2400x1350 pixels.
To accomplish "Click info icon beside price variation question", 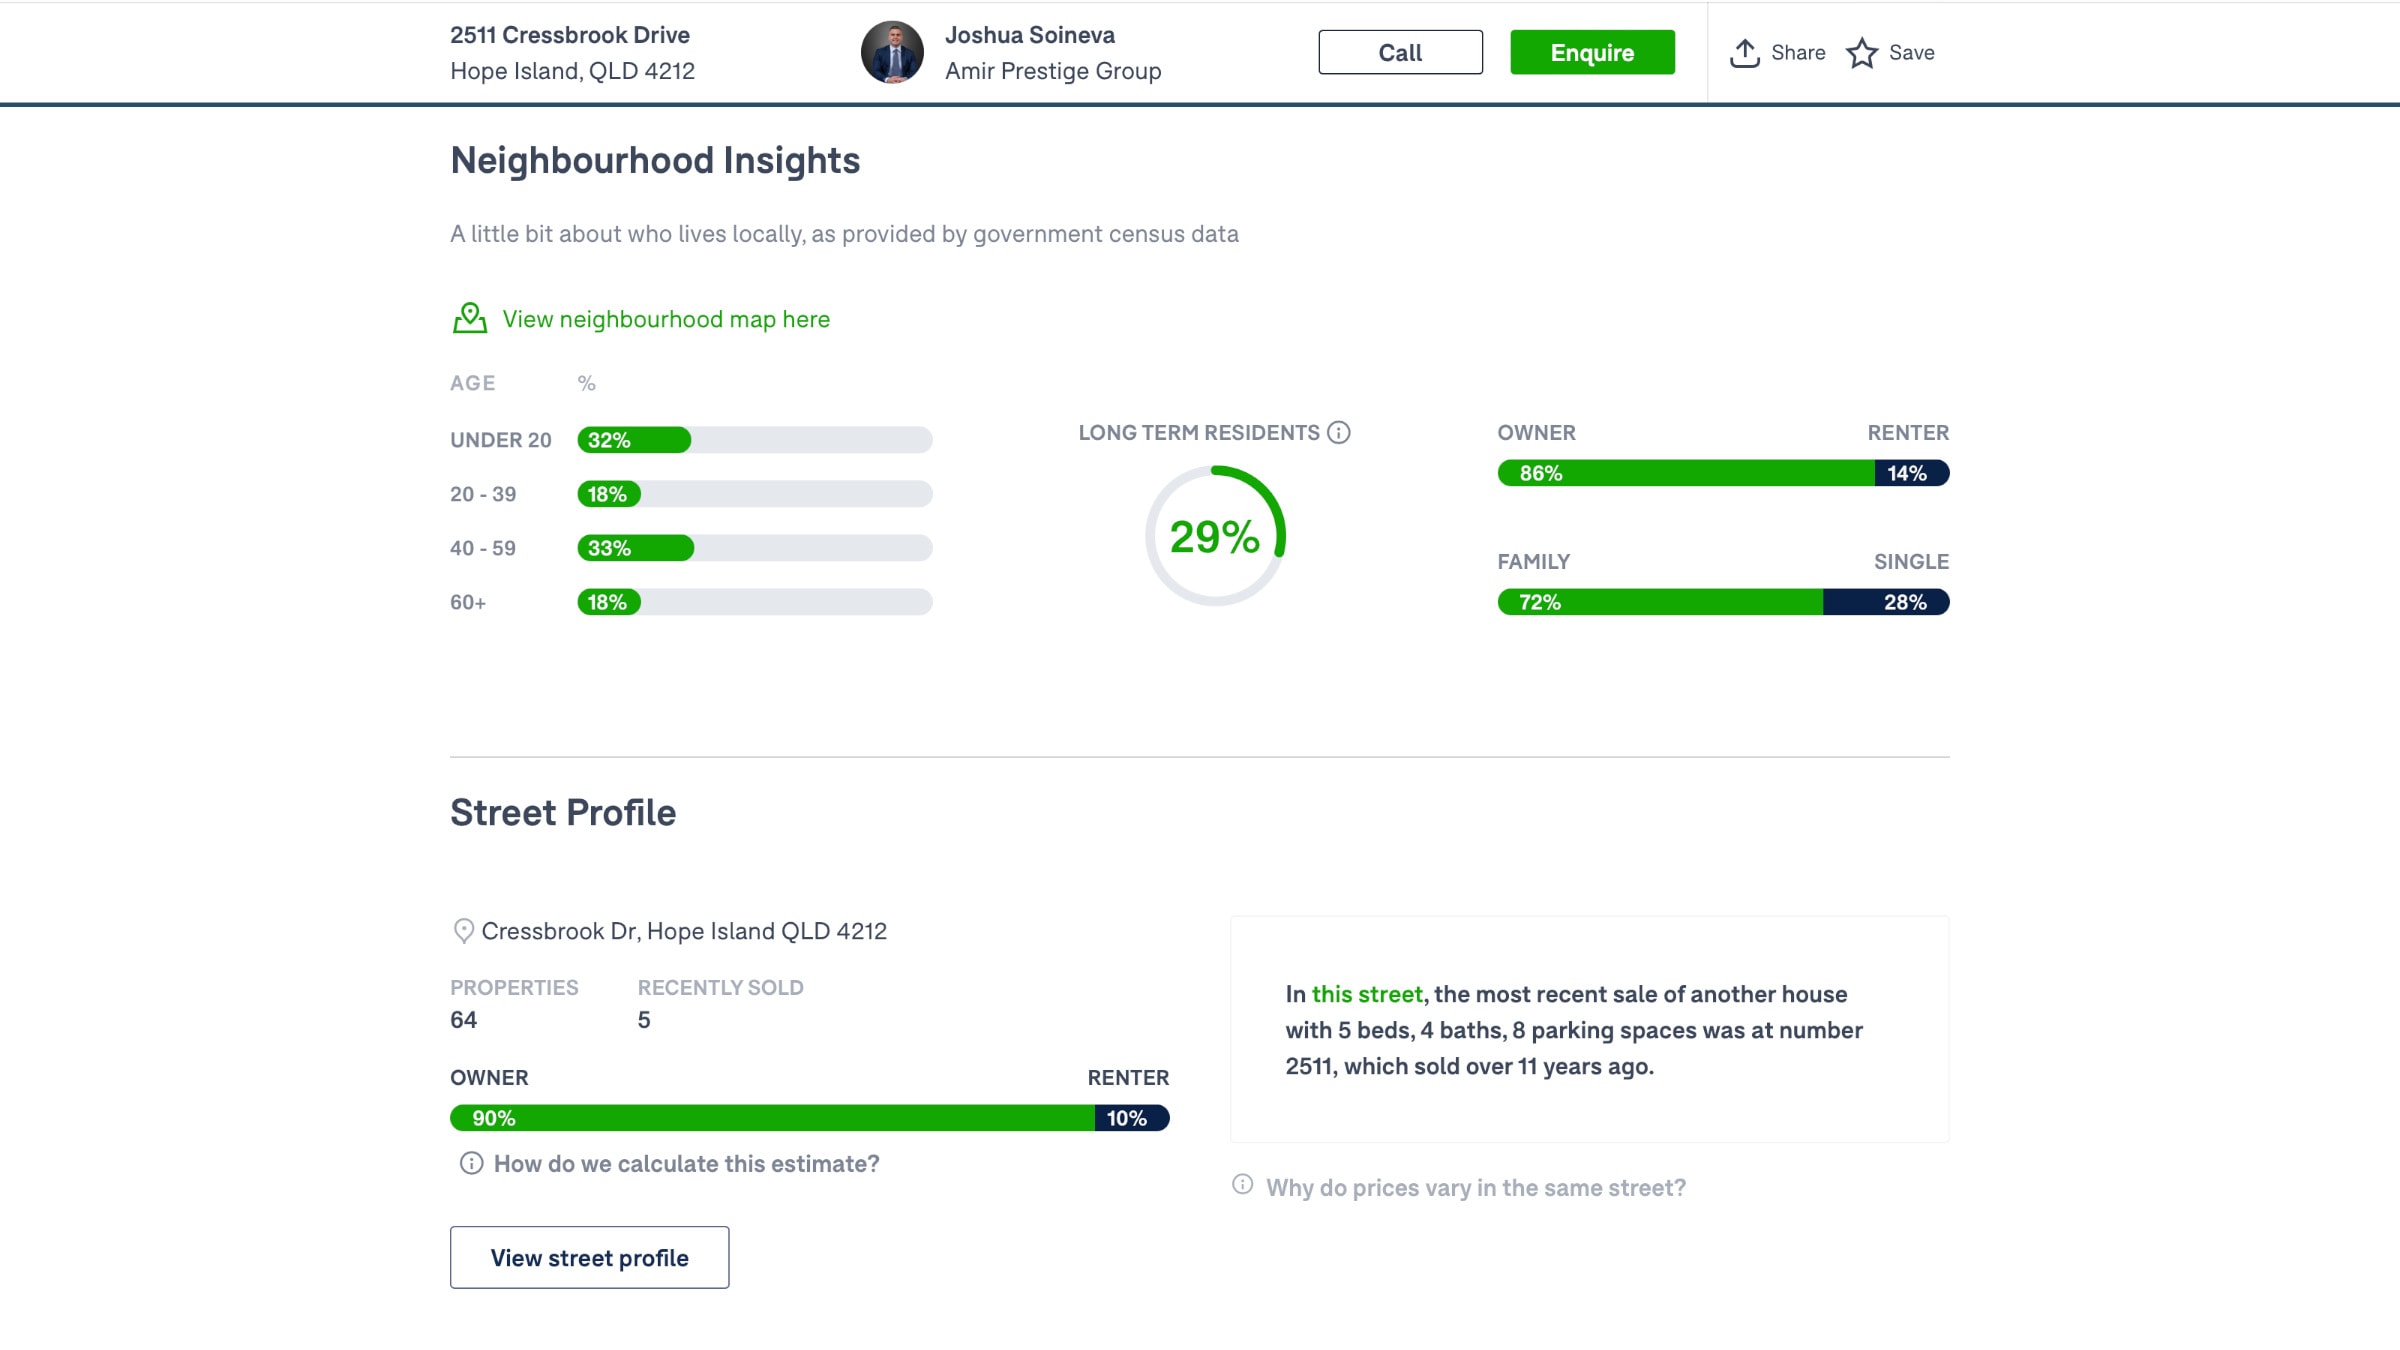I will [1242, 1185].
